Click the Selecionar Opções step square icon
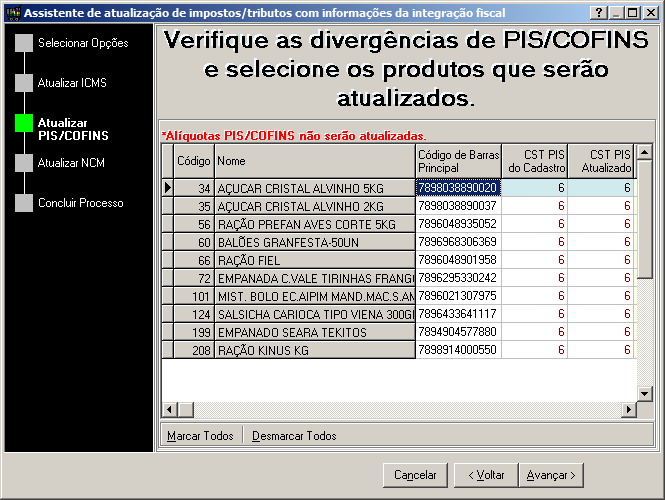This screenshot has height=500, width=665. tap(24, 43)
